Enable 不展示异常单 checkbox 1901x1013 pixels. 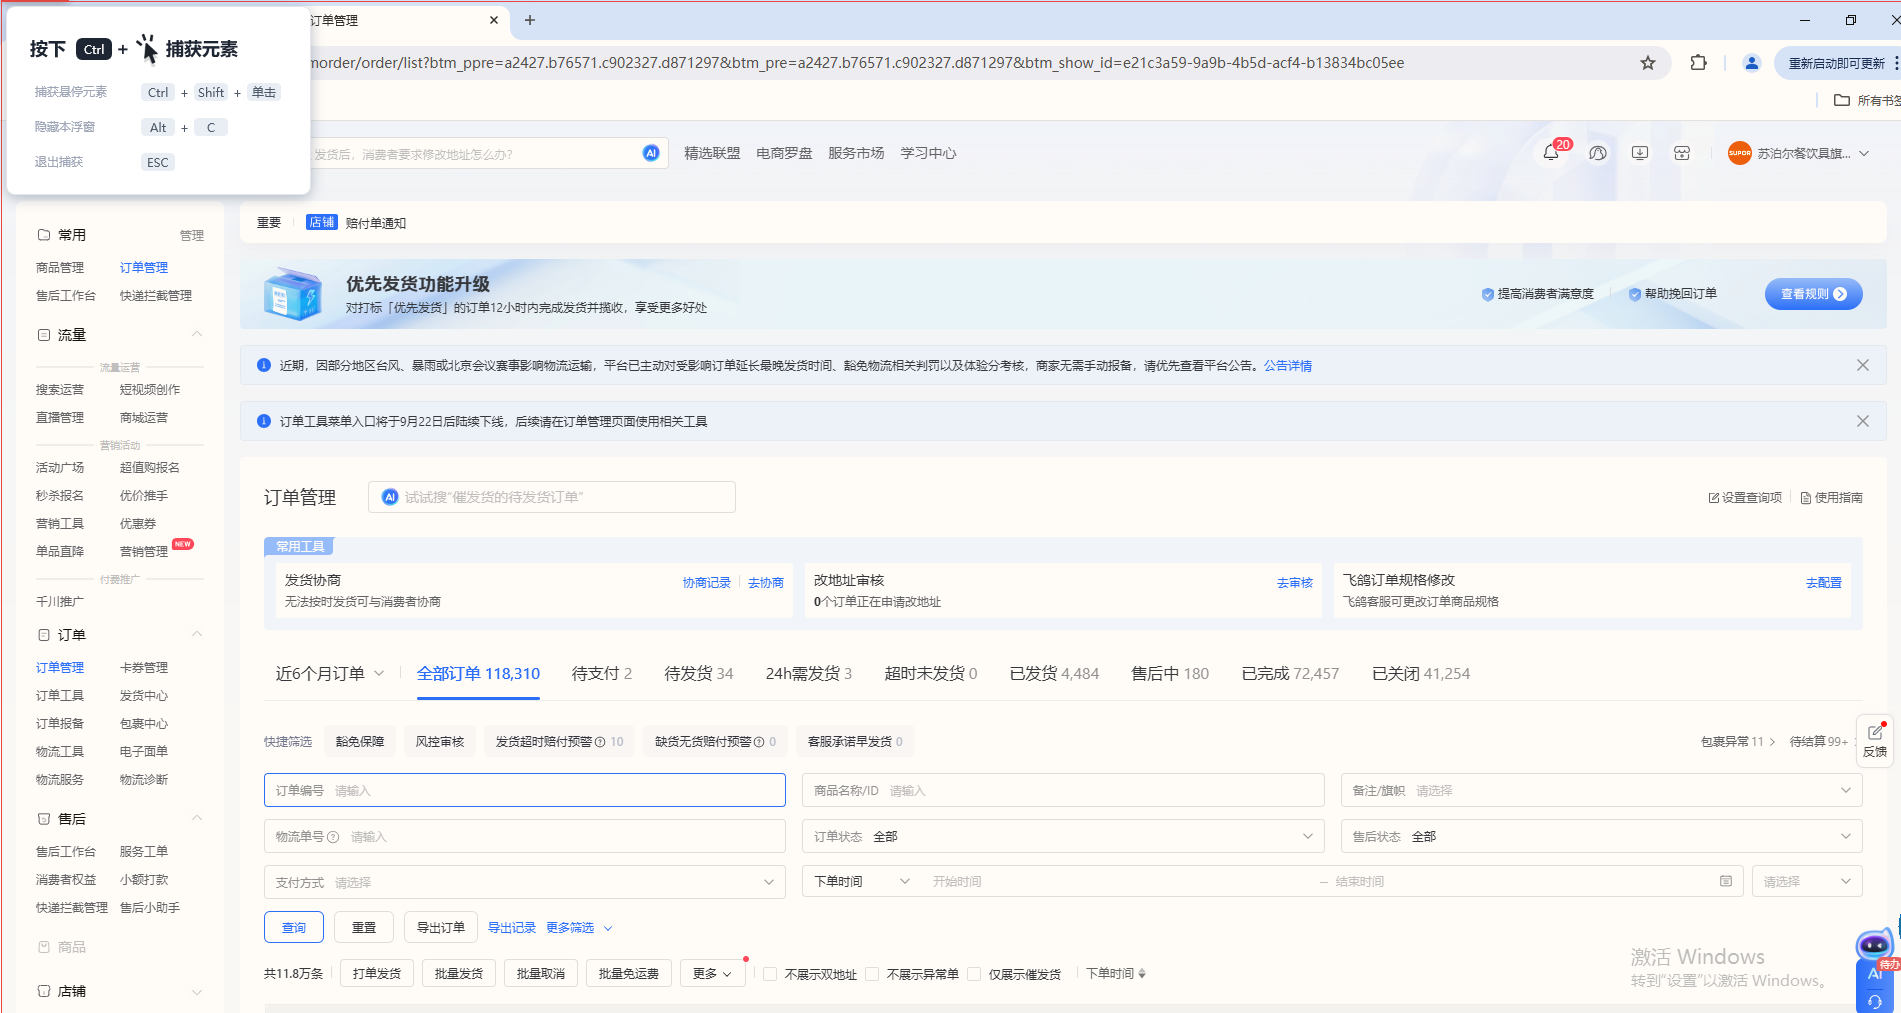(x=872, y=974)
